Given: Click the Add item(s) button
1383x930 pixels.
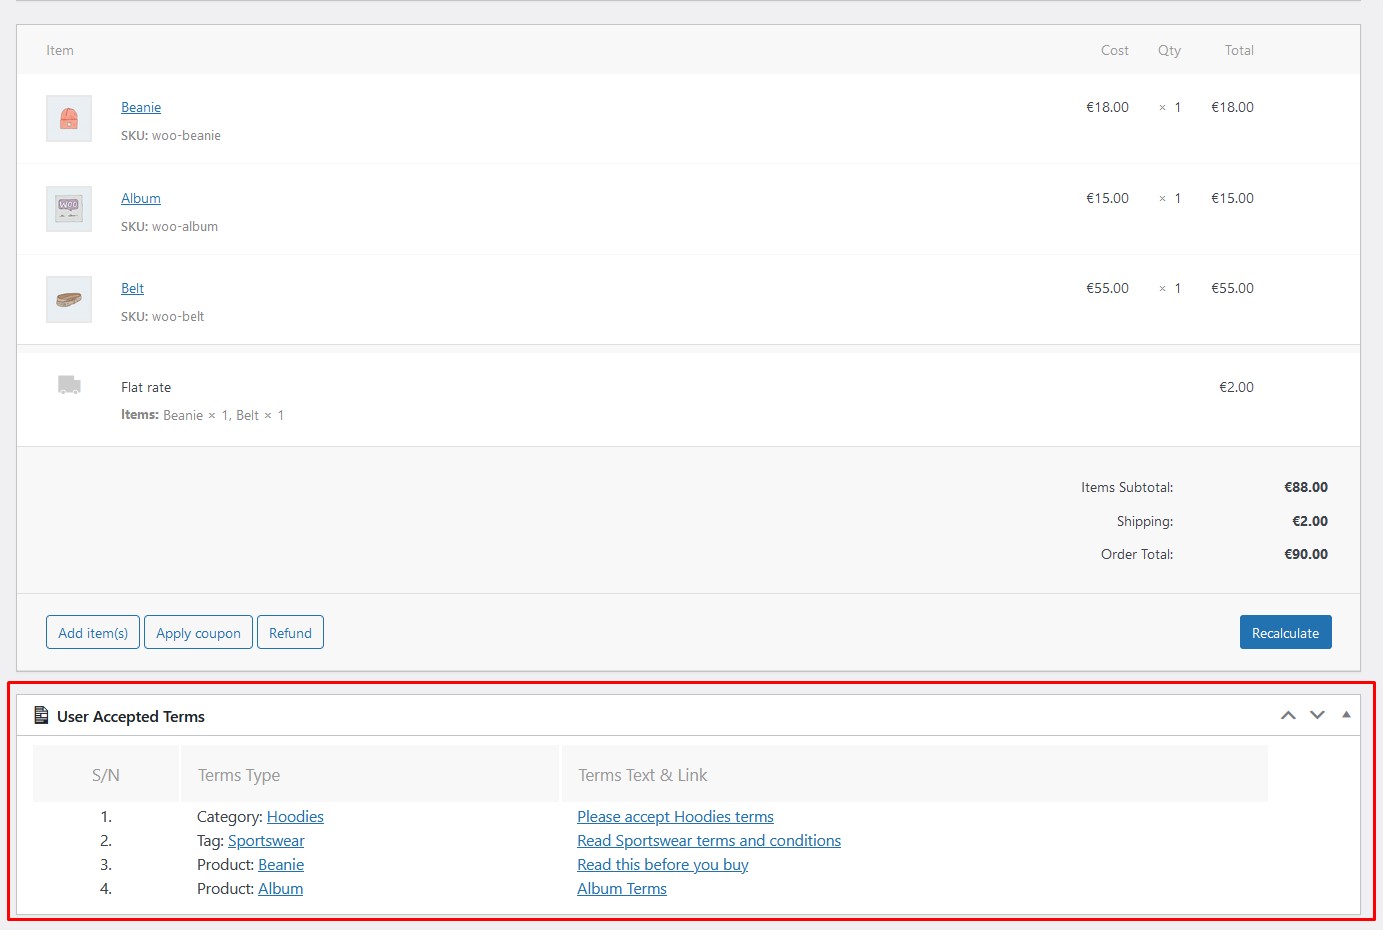Looking at the screenshot, I should (93, 632).
